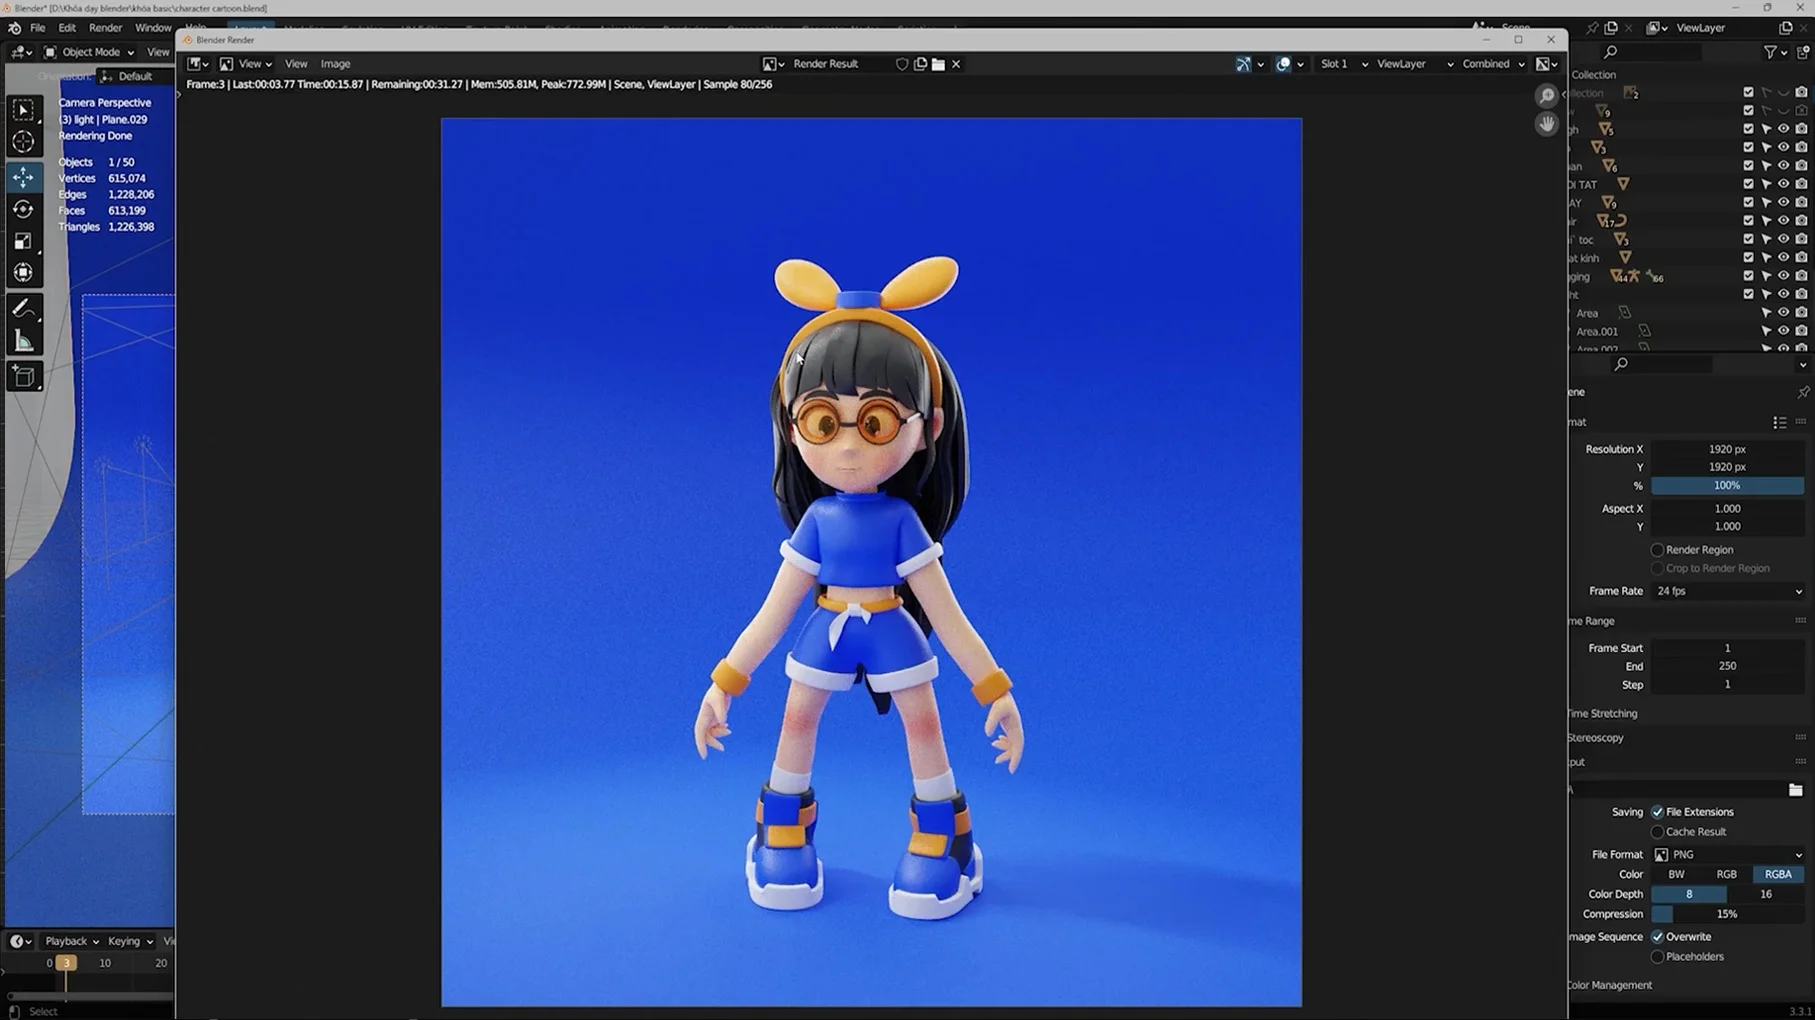Open the outliner filter funnel dropdown

tap(1775, 52)
